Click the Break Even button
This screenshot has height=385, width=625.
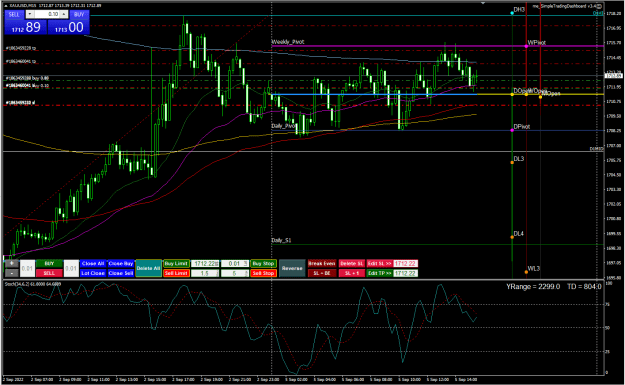(322, 263)
